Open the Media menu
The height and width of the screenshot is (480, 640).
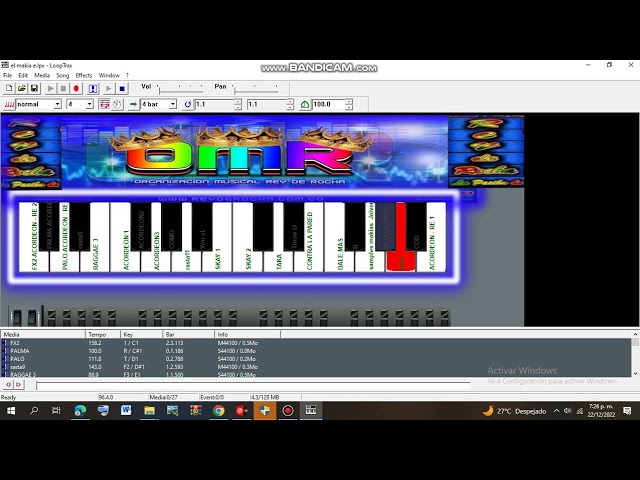pos(42,76)
